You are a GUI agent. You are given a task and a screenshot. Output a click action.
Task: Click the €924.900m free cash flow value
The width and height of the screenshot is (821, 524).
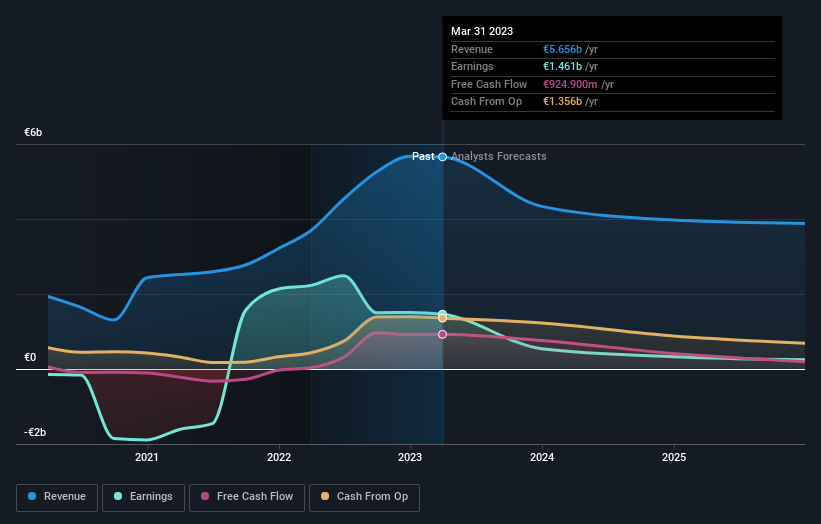click(x=570, y=84)
